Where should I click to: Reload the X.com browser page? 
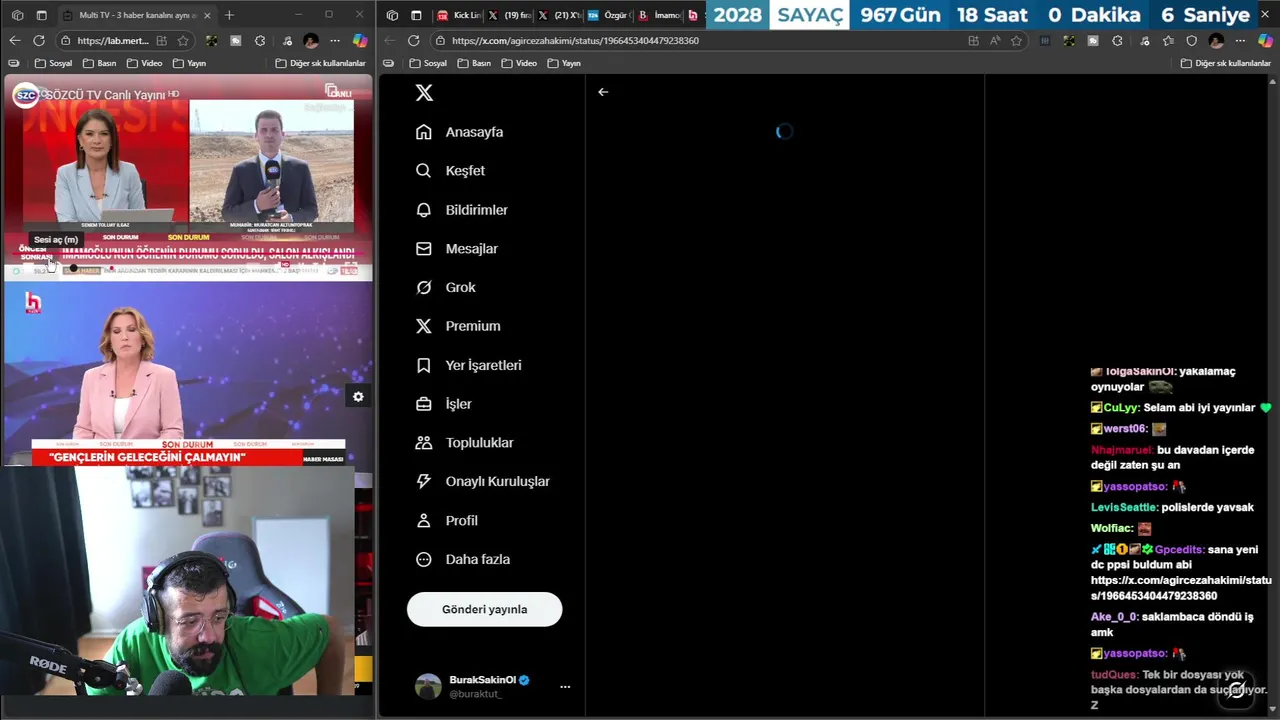[x=414, y=41]
